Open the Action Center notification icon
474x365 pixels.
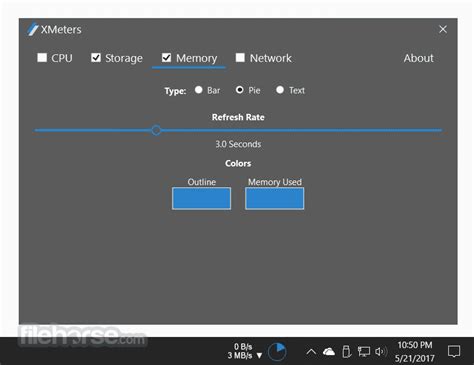[454, 351]
